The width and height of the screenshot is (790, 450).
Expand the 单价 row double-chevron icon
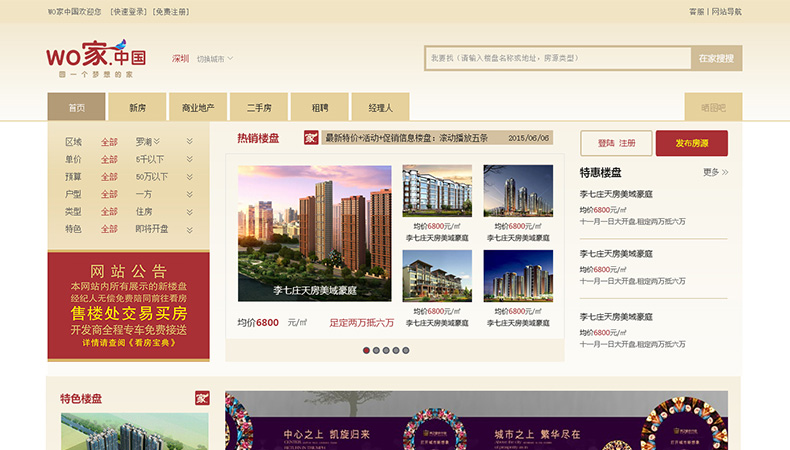(189, 159)
